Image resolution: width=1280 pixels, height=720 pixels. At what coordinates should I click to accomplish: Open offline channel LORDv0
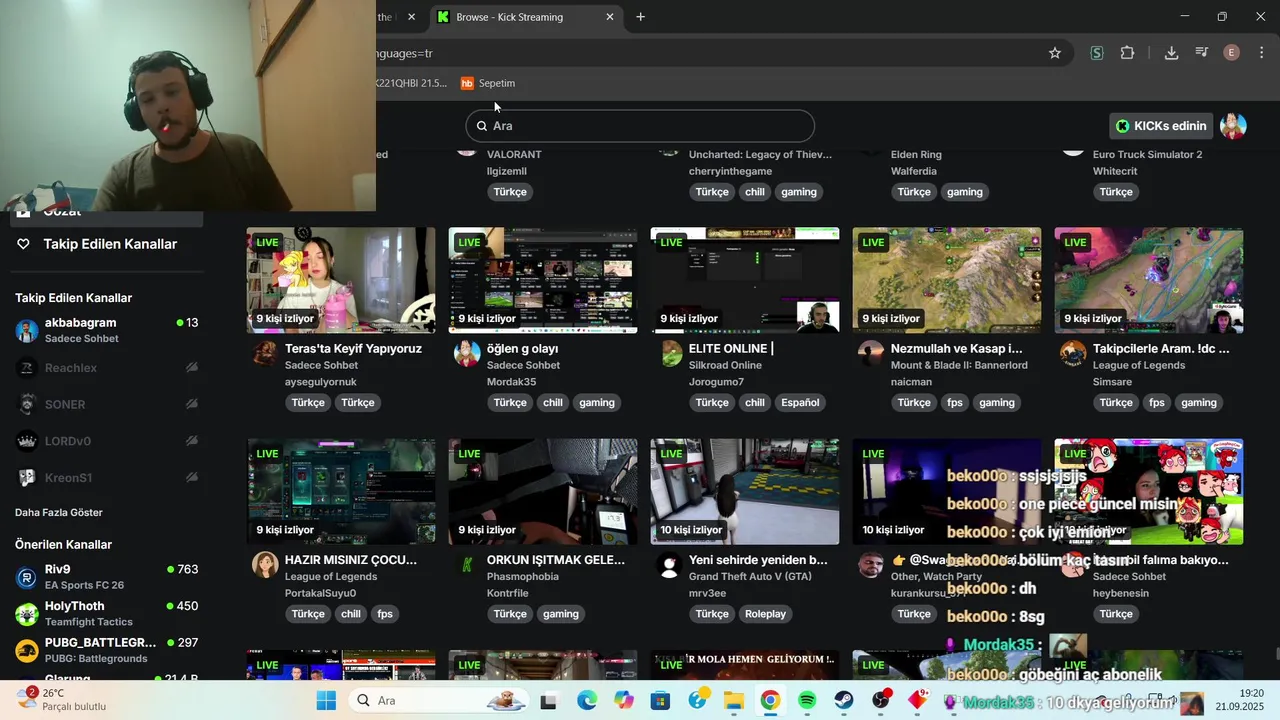pyautogui.click(x=107, y=441)
